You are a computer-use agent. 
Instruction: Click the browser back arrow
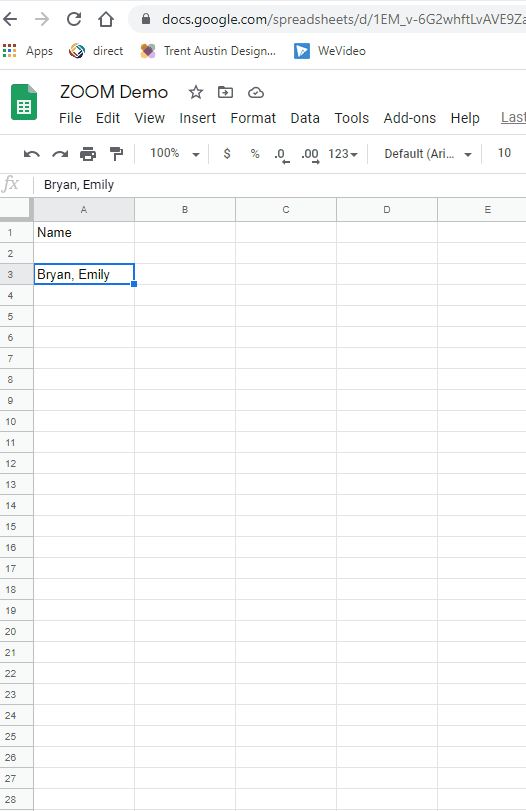10,20
